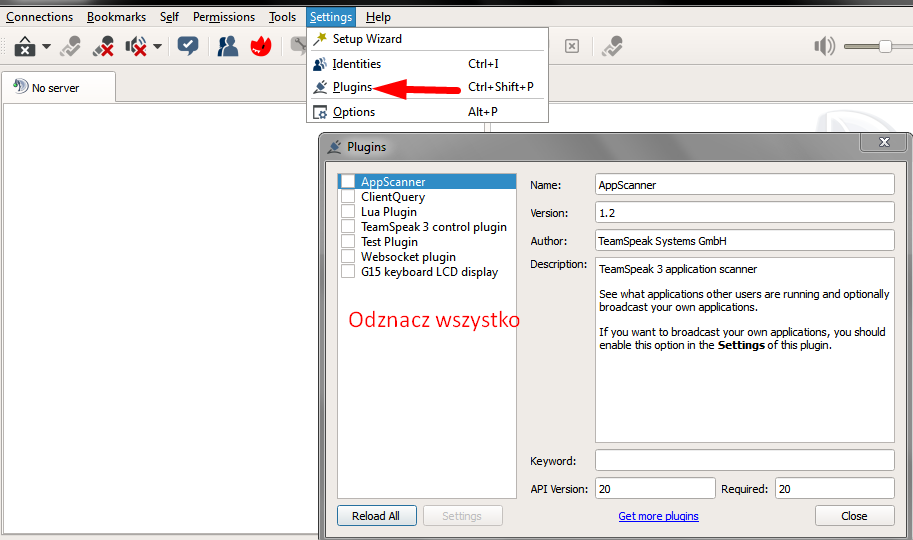The height and width of the screenshot is (540, 913).
Task: Select the Websocket plugin row label
Action: click(x=408, y=257)
